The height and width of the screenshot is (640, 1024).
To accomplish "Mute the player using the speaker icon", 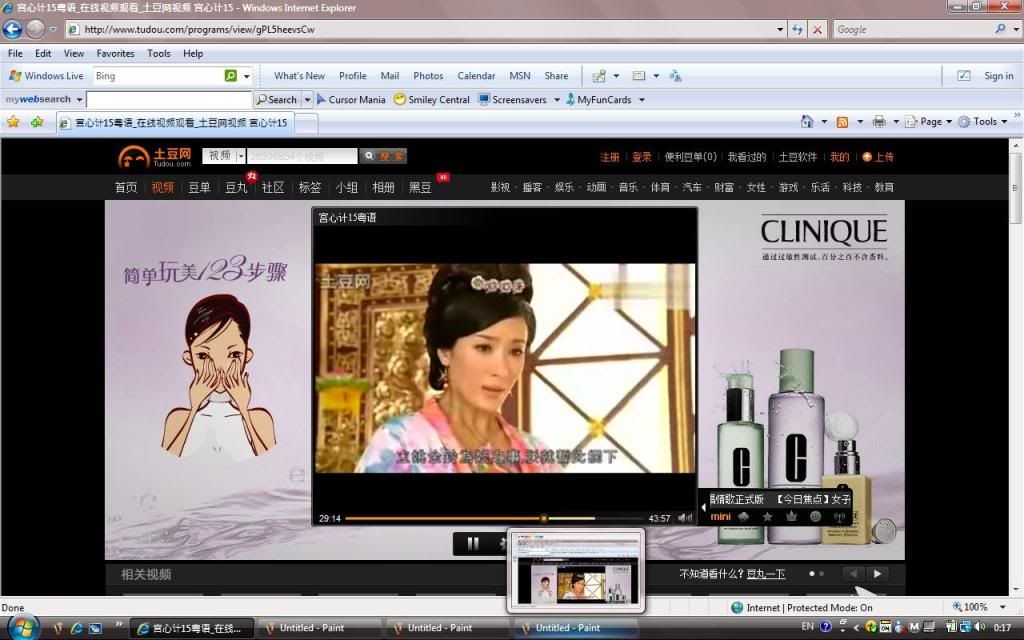I will click(x=685, y=517).
